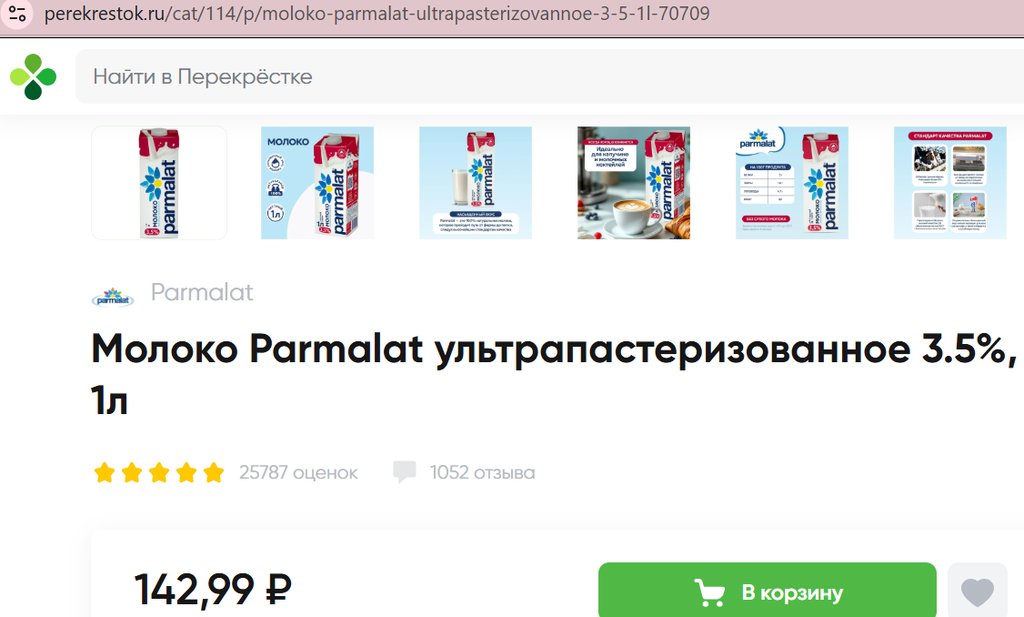Focus the 'Найти в Перекрёстке' search field
Viewport: 1024px width, 617px height.
550,76
